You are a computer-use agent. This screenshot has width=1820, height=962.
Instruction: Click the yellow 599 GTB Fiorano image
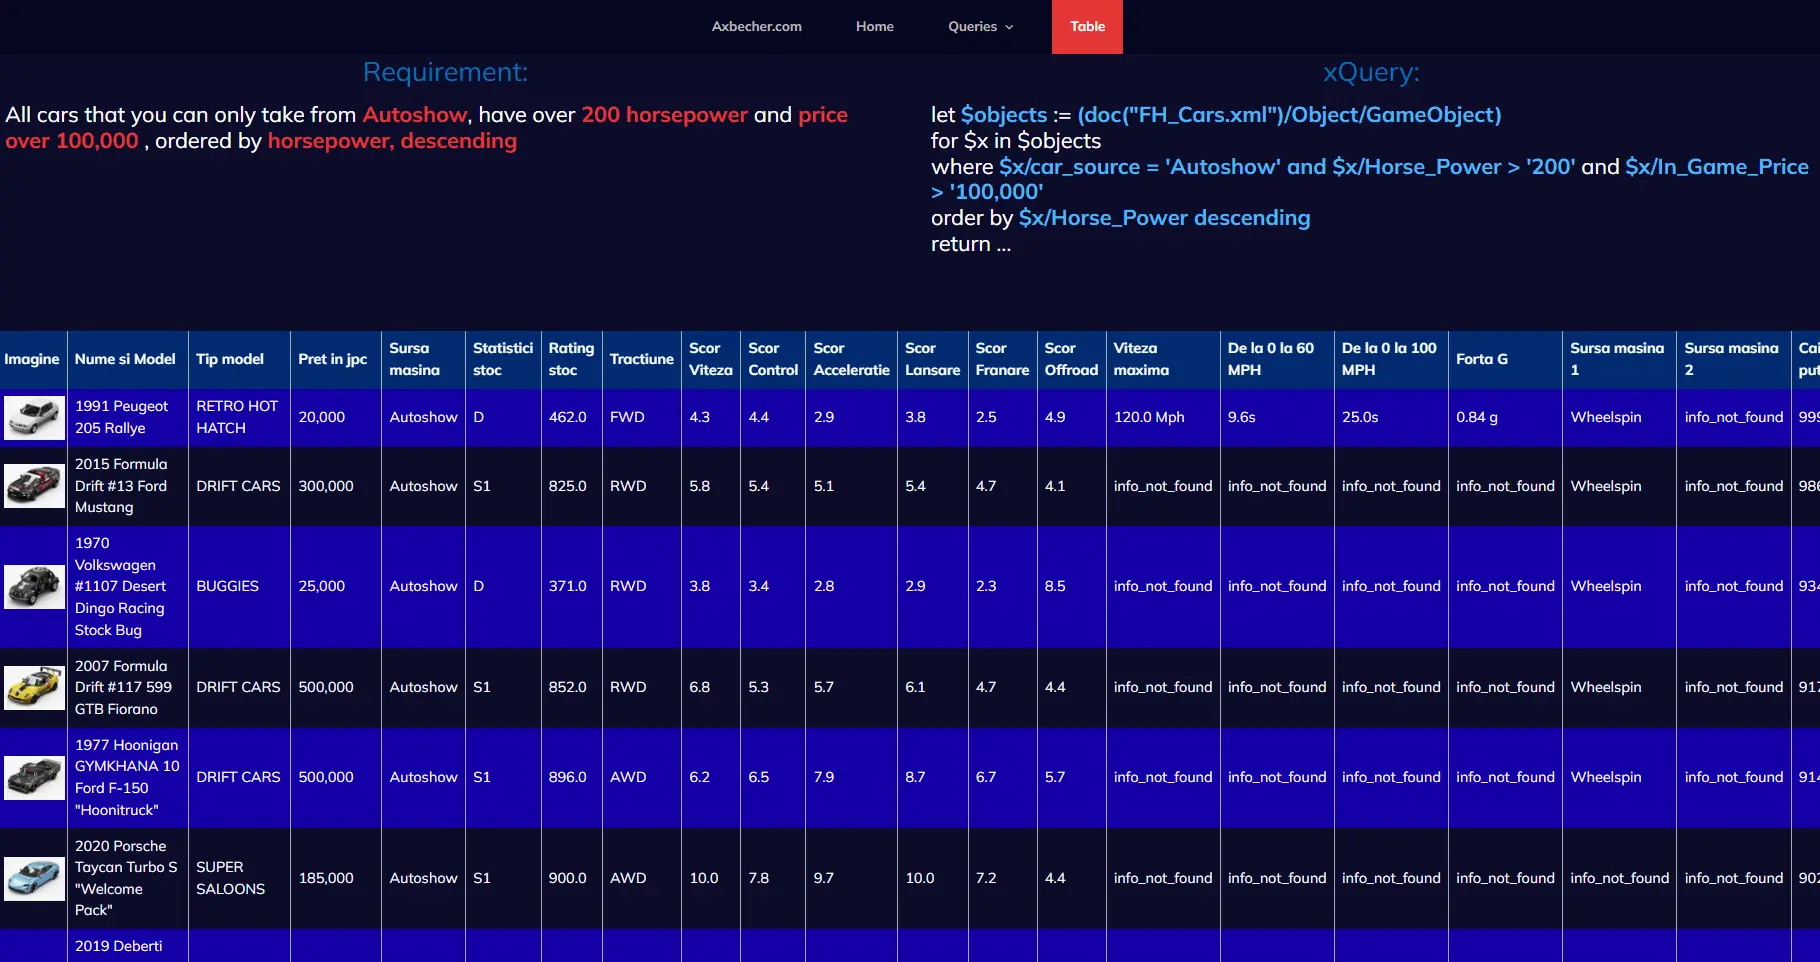pyautogui.click(x=34, y=688)
